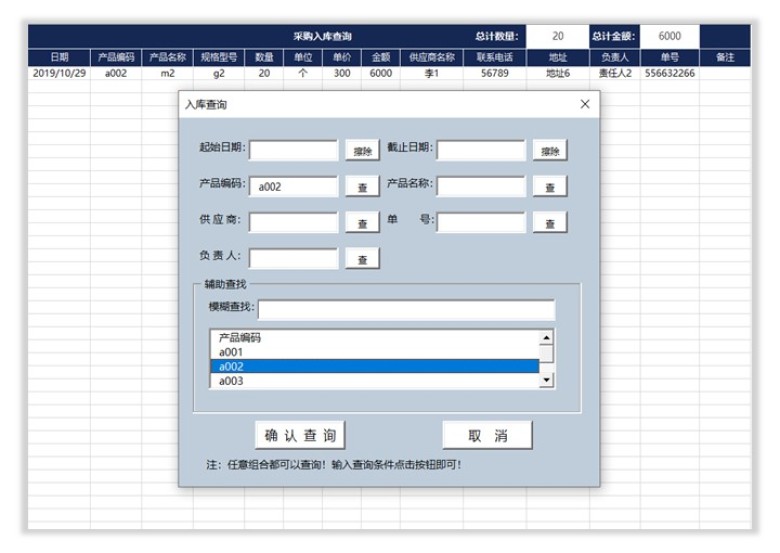Click the 供应商名称 column header
The image size is (780, 553).
432,57
